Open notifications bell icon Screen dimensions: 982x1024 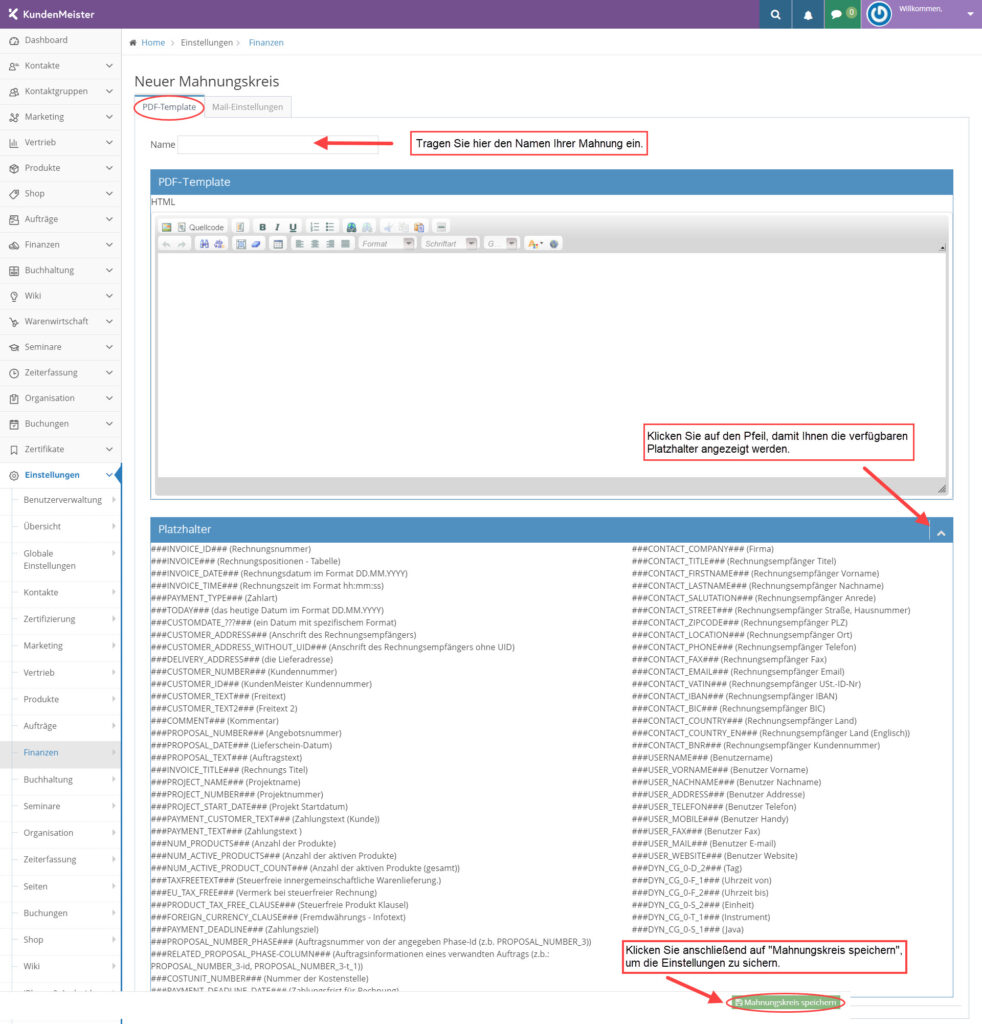tap(807, 14)
